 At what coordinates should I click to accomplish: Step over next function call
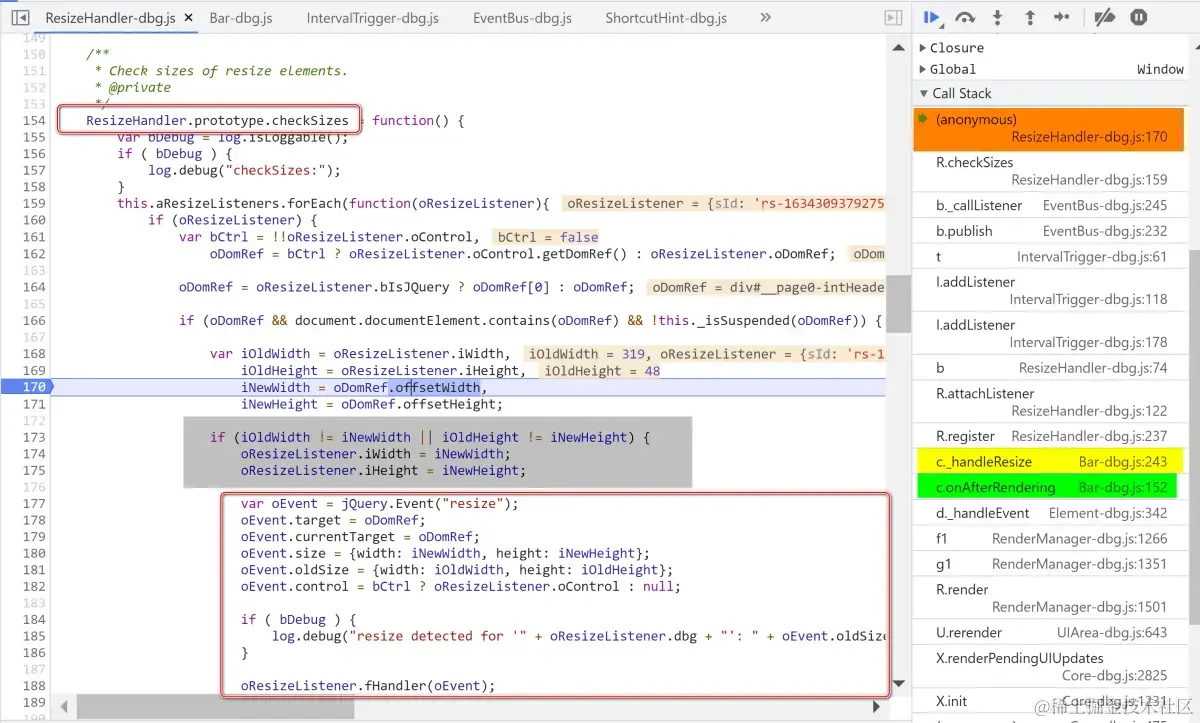[965, 18]
